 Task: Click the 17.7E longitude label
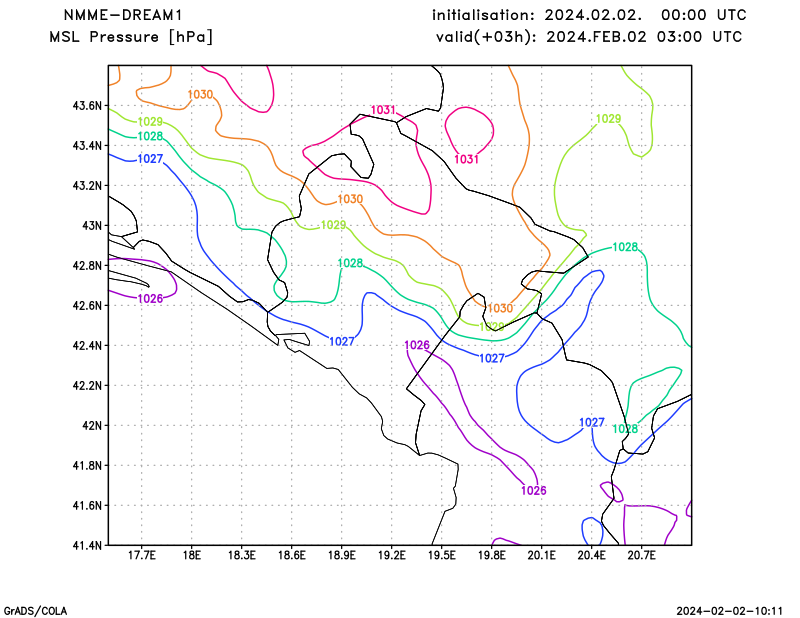tap(141, 555)
